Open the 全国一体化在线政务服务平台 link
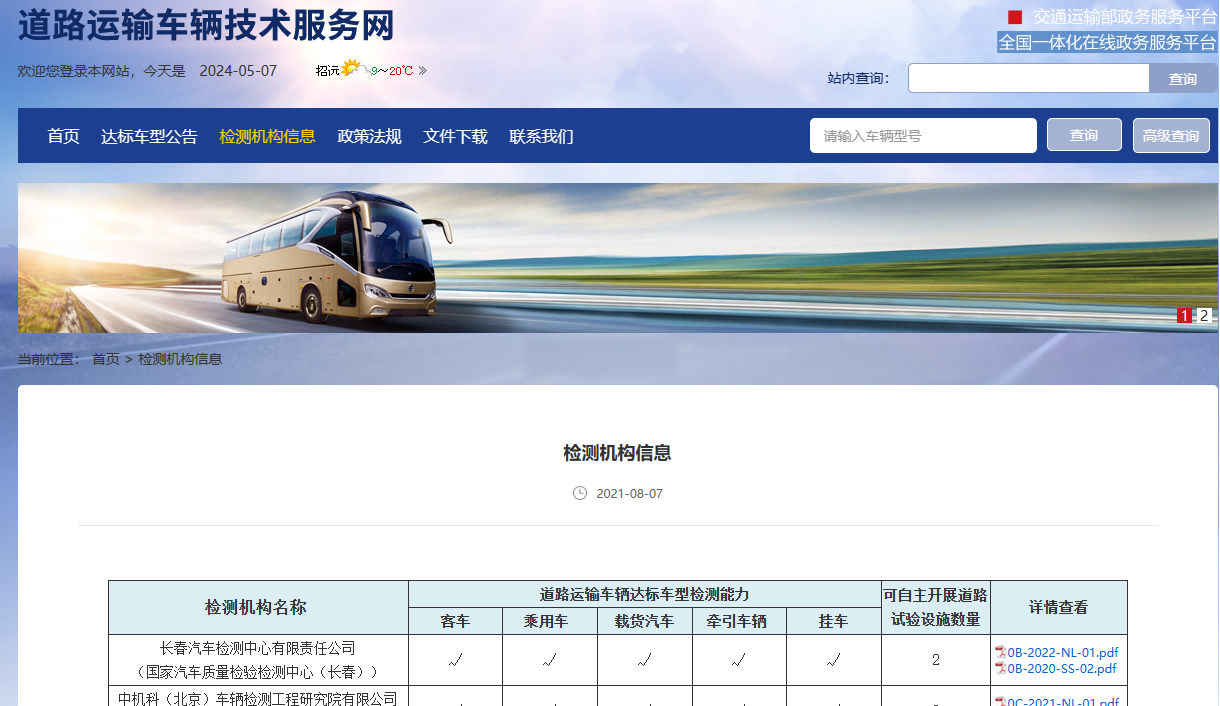This screenshot has height=706, width=1220. pyautogui.click(x=1106, y=39)
